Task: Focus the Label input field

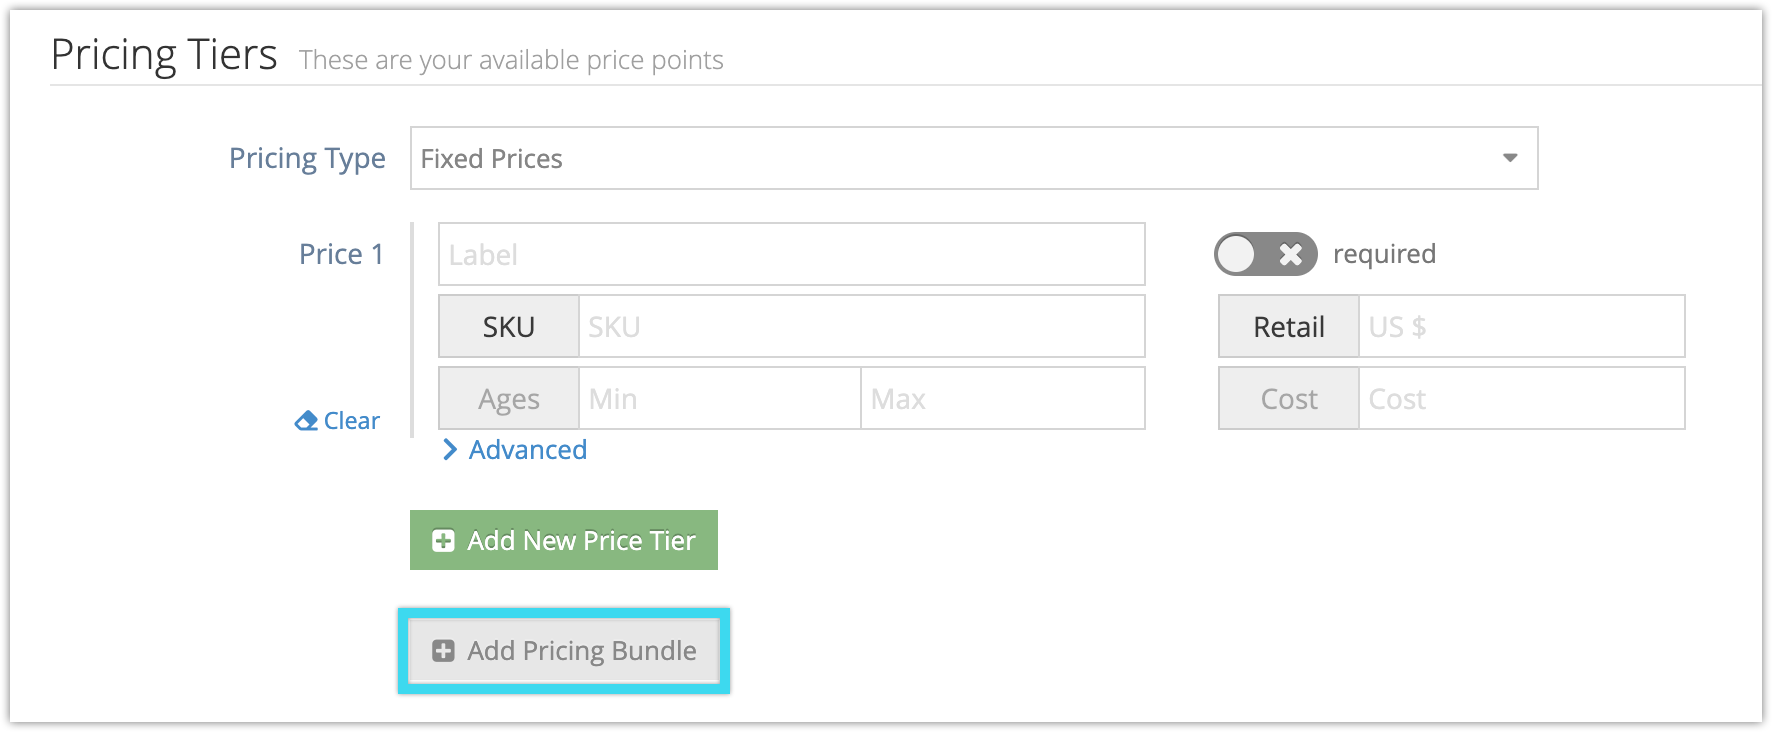Action: 792,254
